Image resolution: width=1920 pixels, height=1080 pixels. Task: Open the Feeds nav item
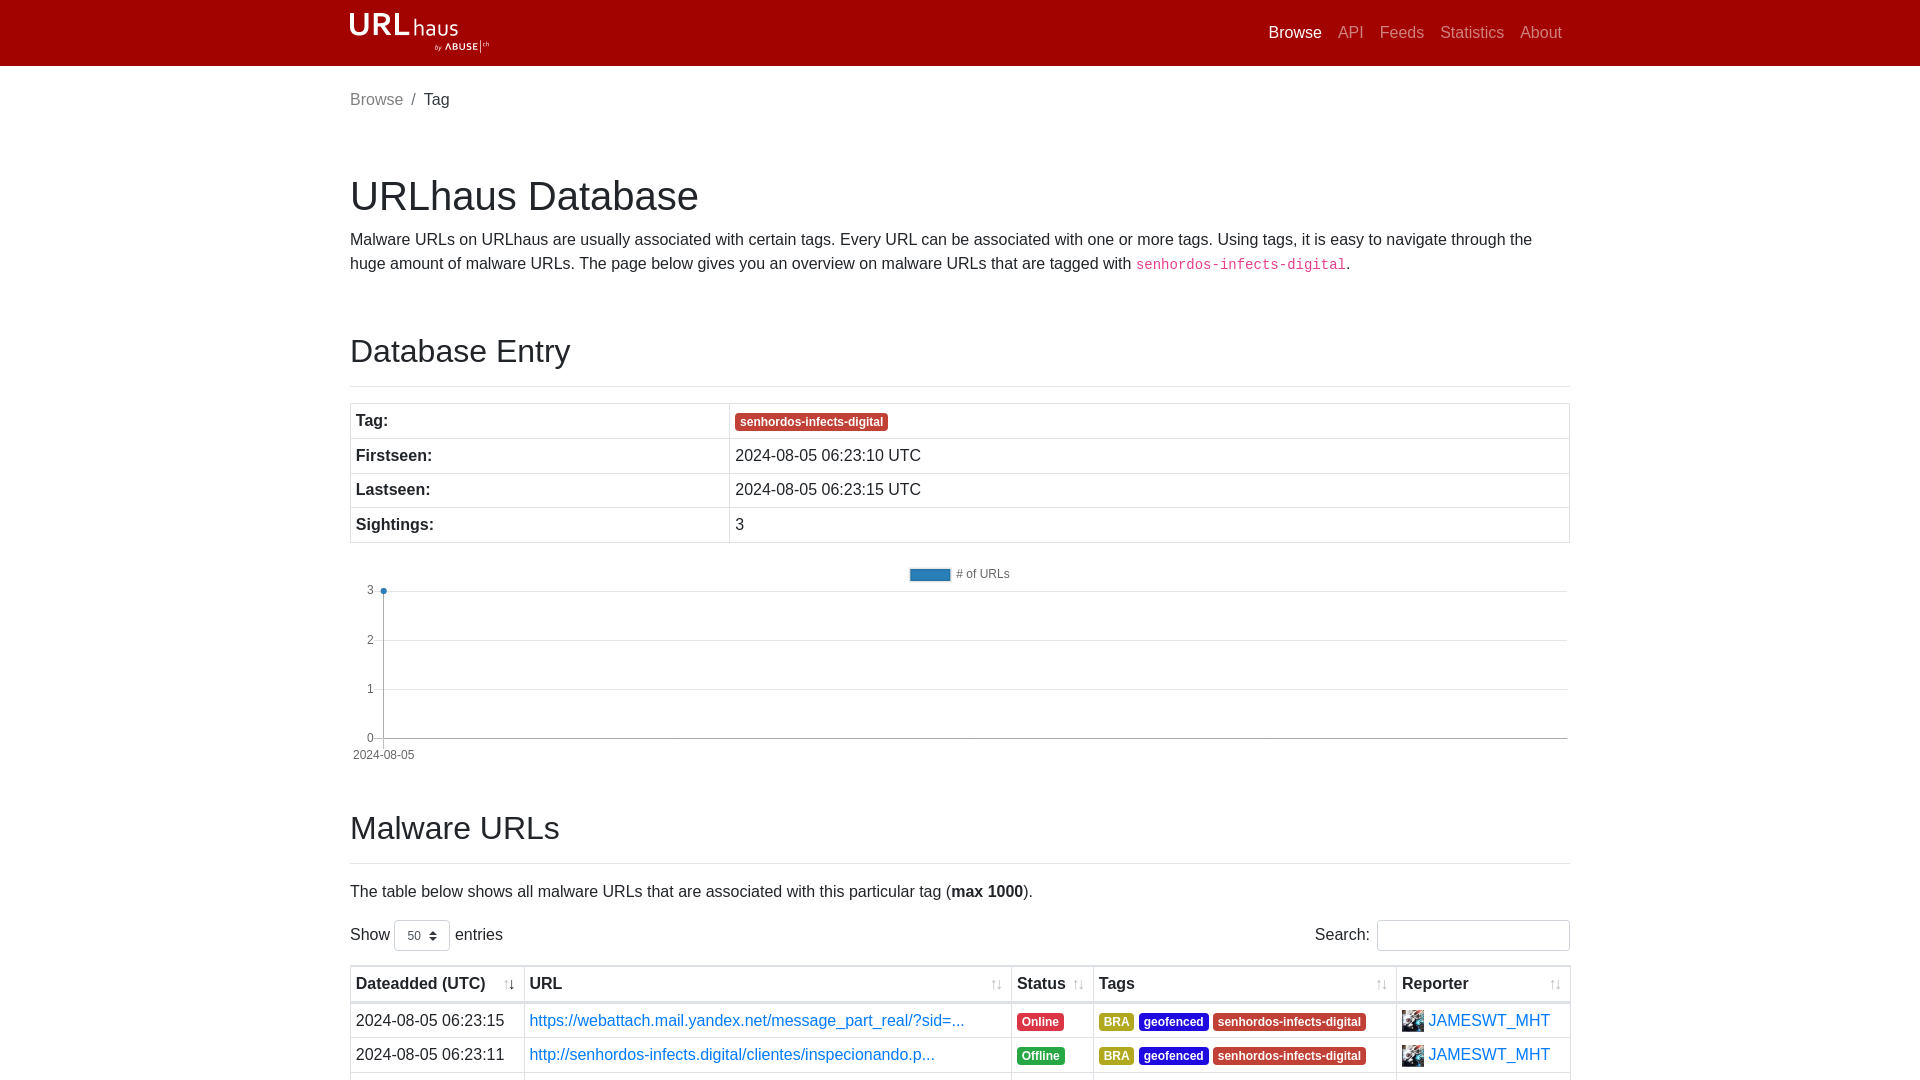point(1401,33)
